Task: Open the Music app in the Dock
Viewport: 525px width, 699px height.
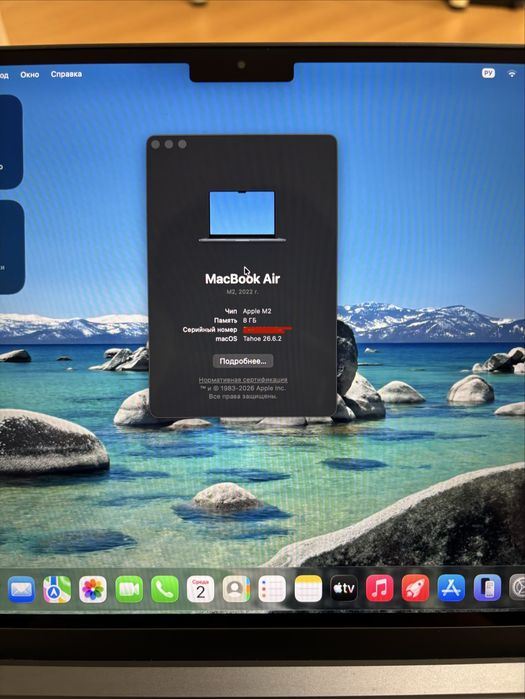Action: point(380,588)
